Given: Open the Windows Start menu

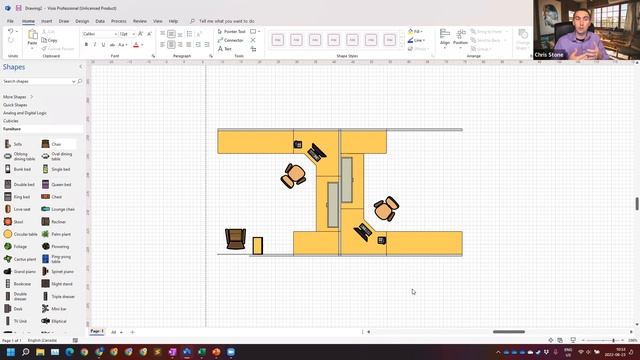Looking at the screenshot, I should point(11,352).
